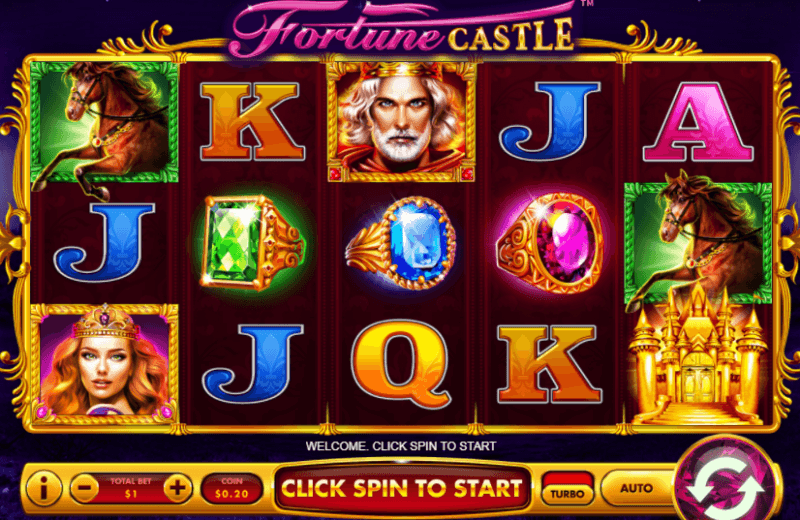Viewport: 800px width, 520px height.
Task: Open the Auto play options
Action: [636, 488]
